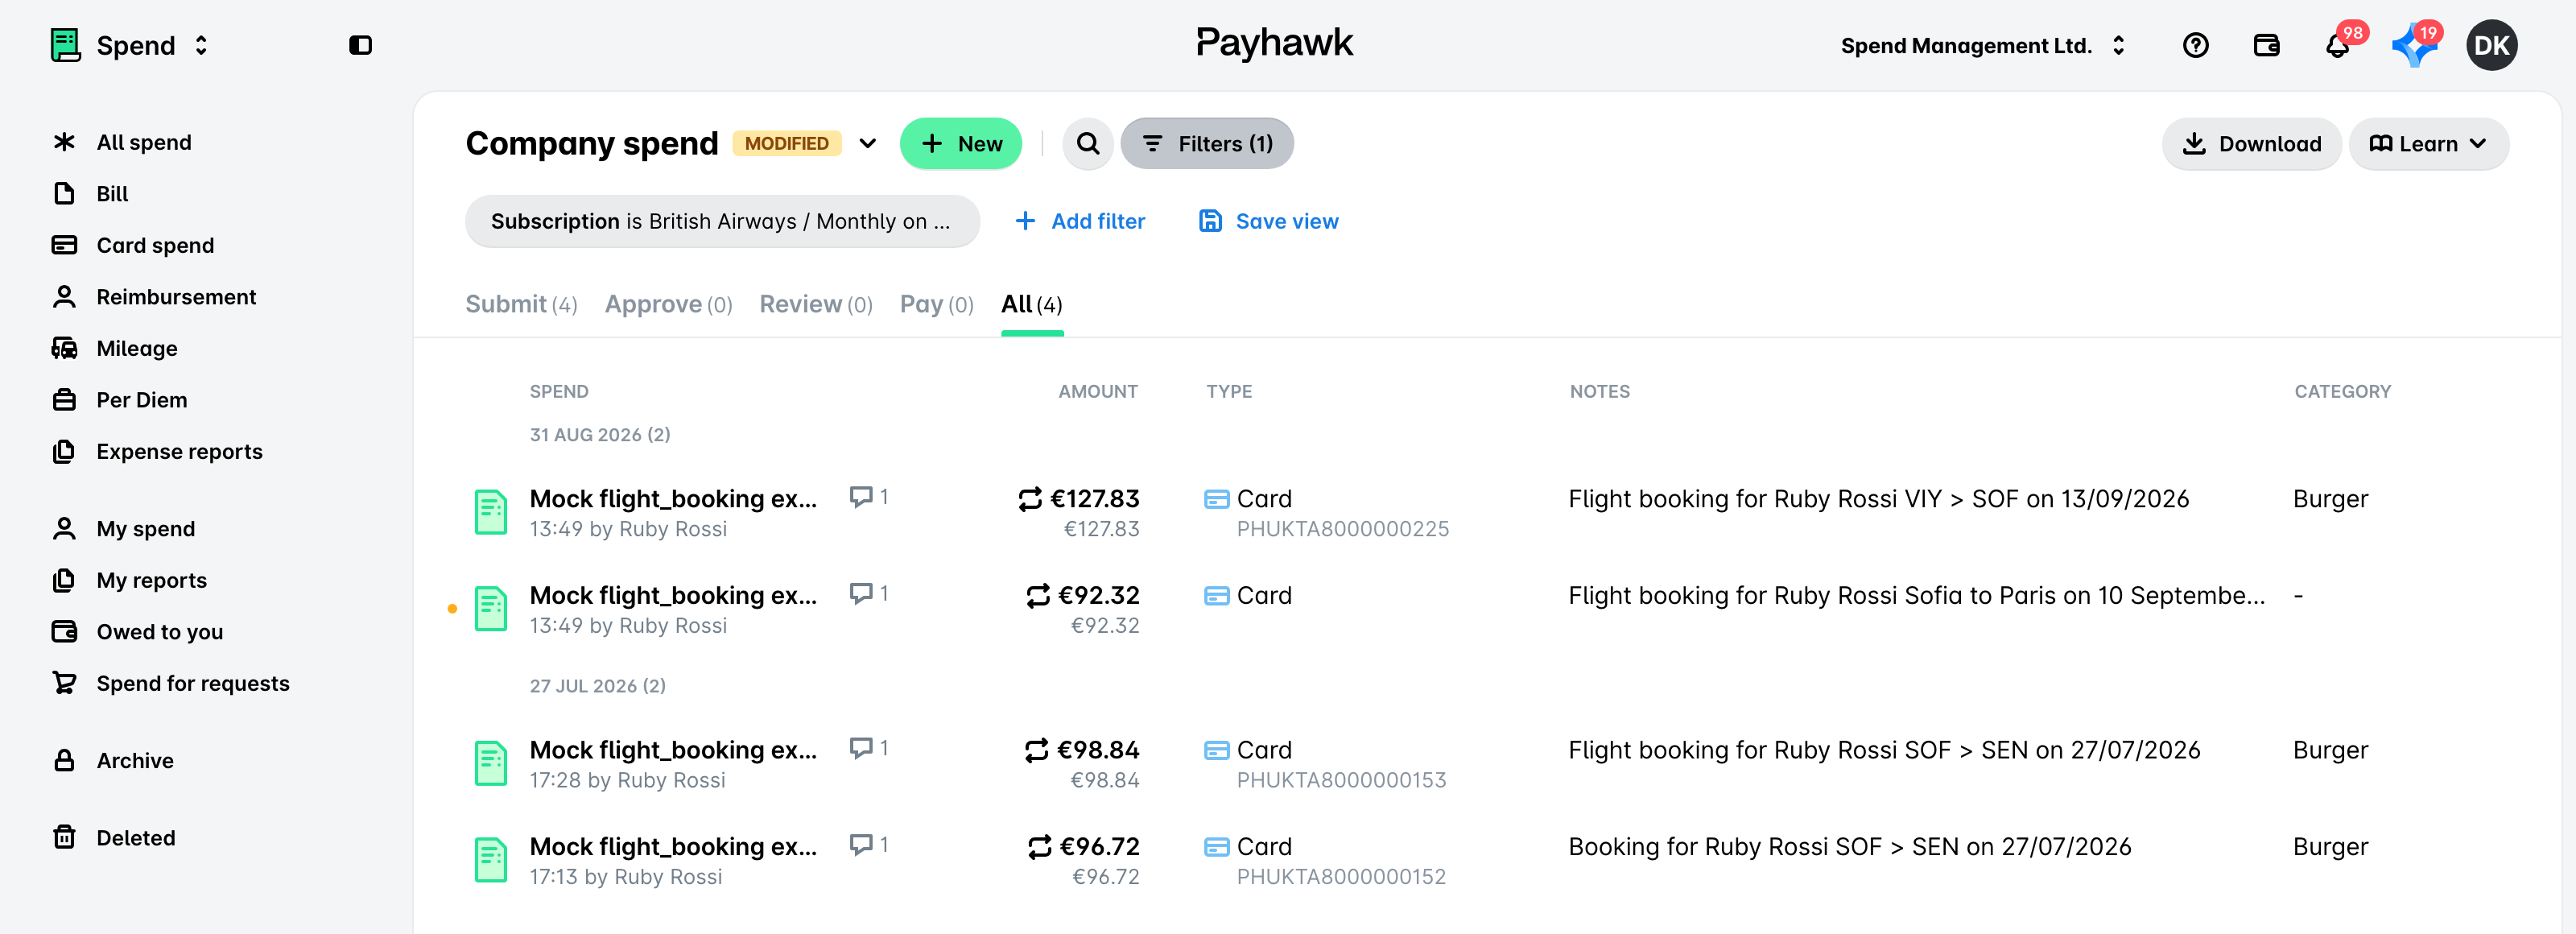Open comment icon on €92.32 expense
This screenshot has width=2576, height=934.
tap(860, 594)
